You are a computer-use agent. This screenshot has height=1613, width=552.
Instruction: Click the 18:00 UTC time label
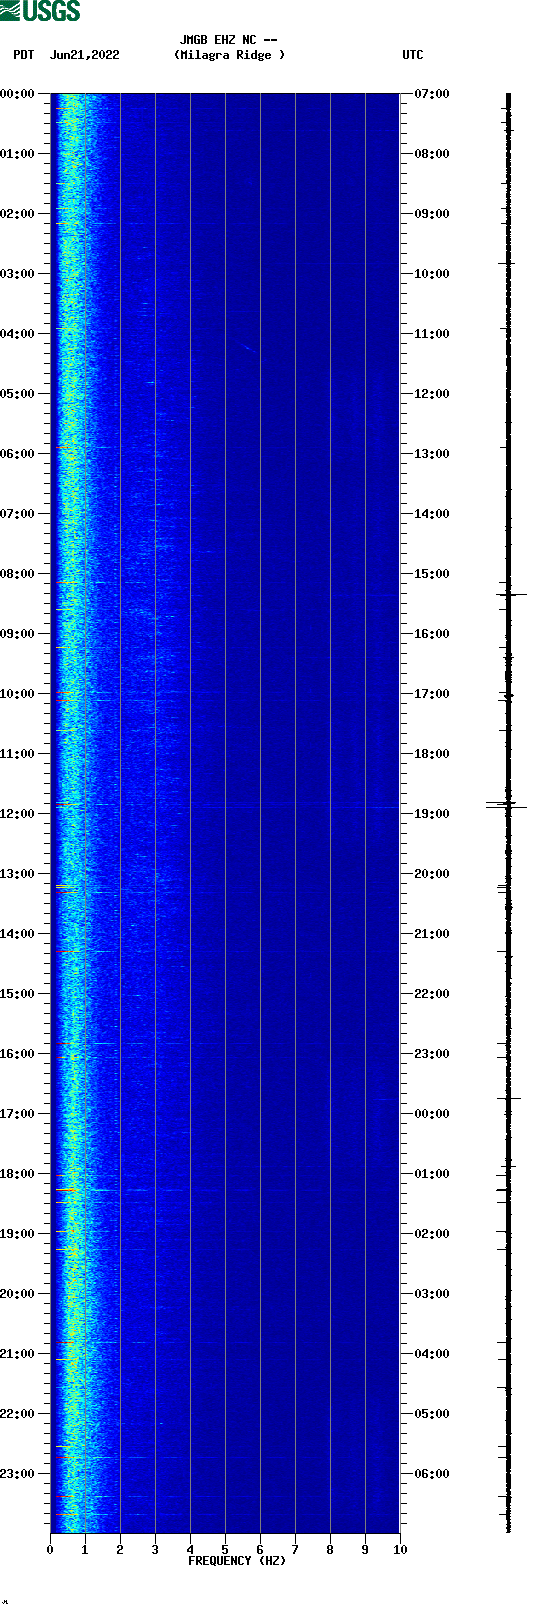point(432,754)
